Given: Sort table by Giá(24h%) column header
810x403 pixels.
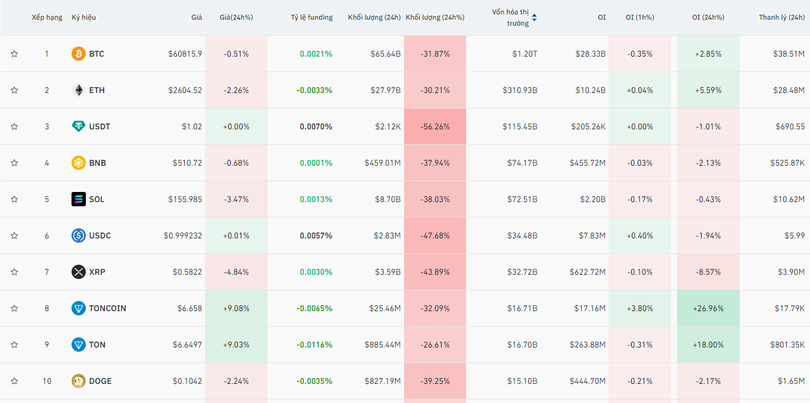Looking at the screenshot, I should tap(235, 18).
